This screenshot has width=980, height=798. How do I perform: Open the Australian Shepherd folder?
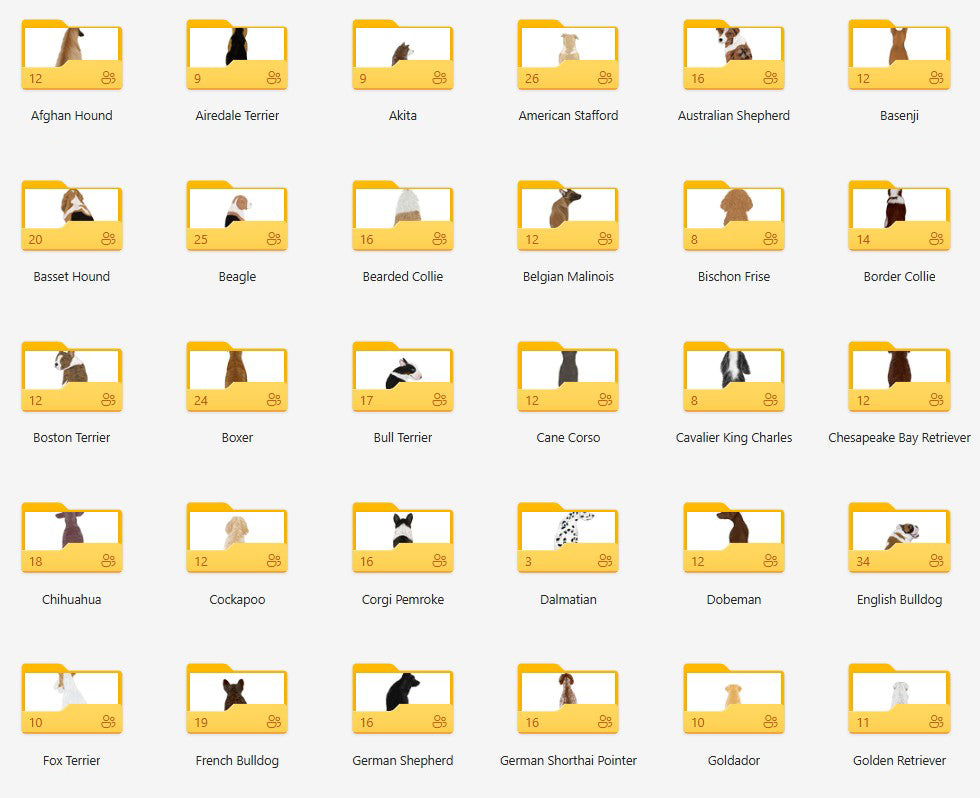click(733, 56)
